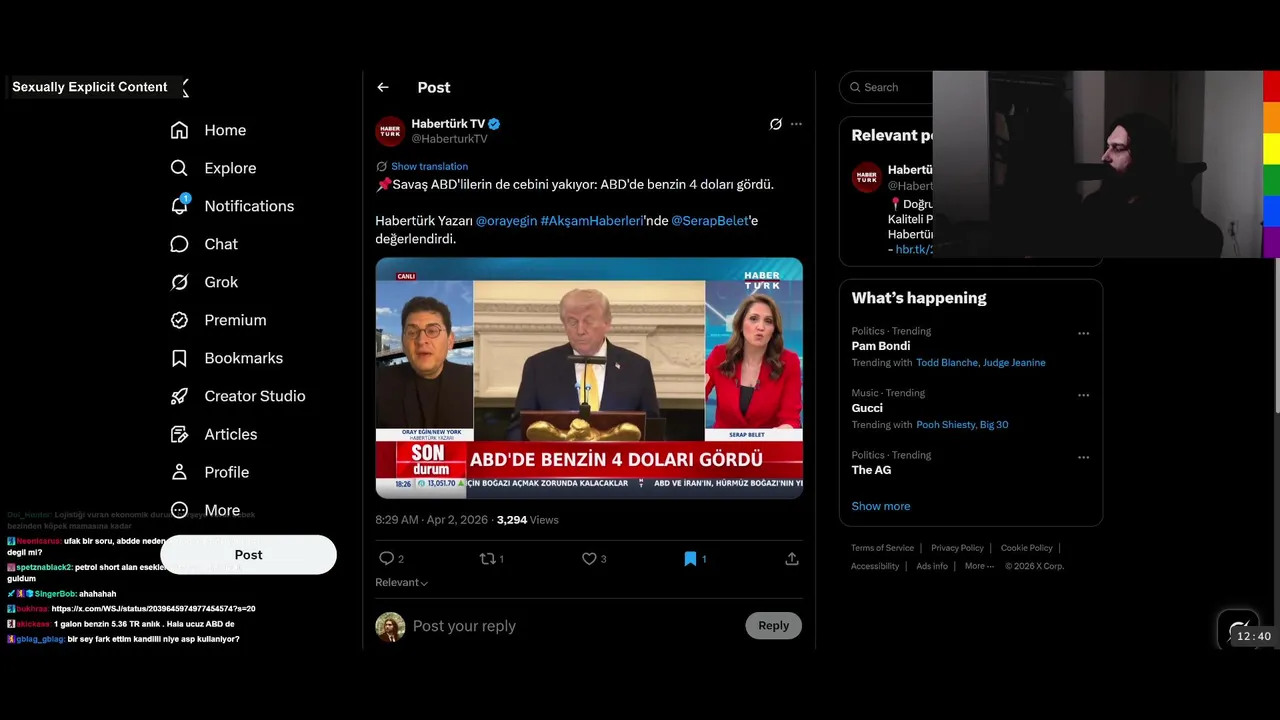The width and height of the screenshot is (1280, 720).
Task: Navigate to Explore menu item
Action: [x=230, y=168]
